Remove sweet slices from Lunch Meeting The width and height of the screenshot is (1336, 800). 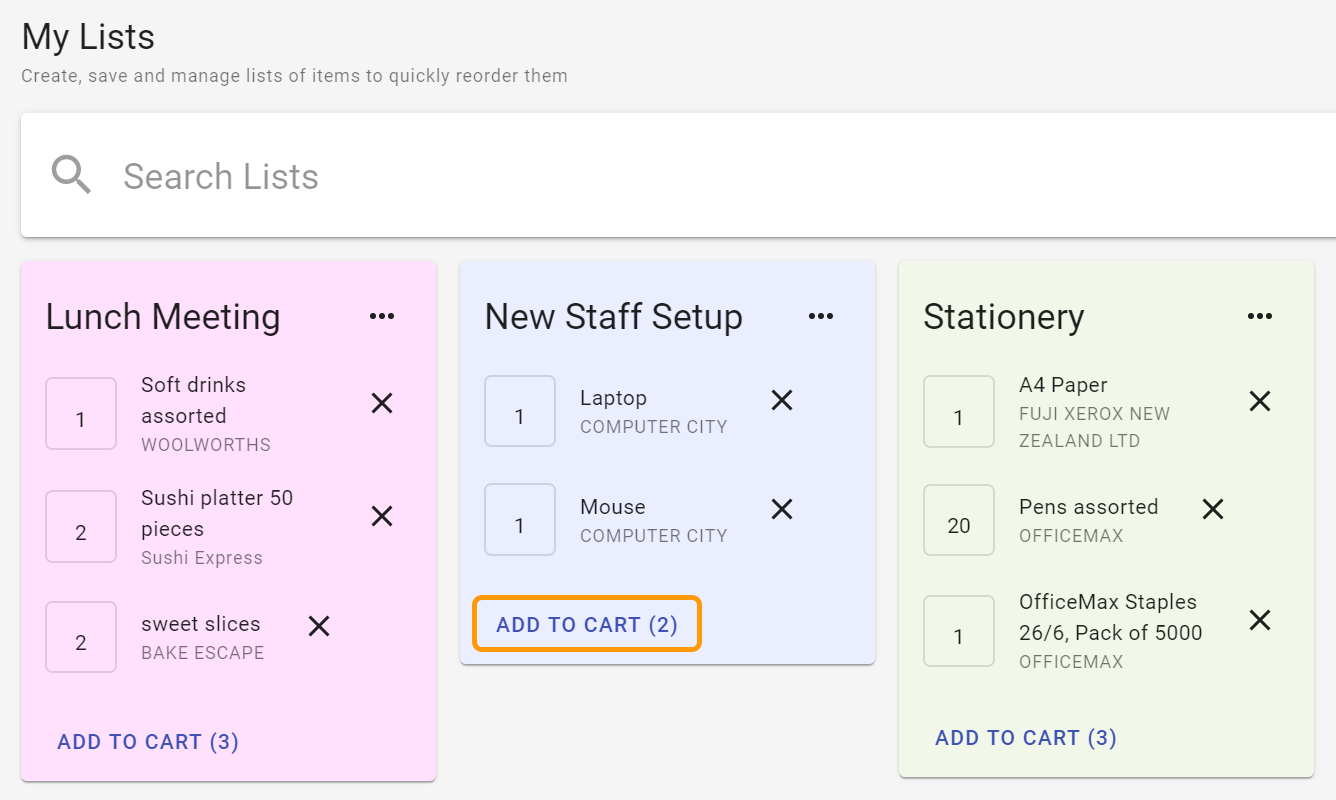point(318,625)
